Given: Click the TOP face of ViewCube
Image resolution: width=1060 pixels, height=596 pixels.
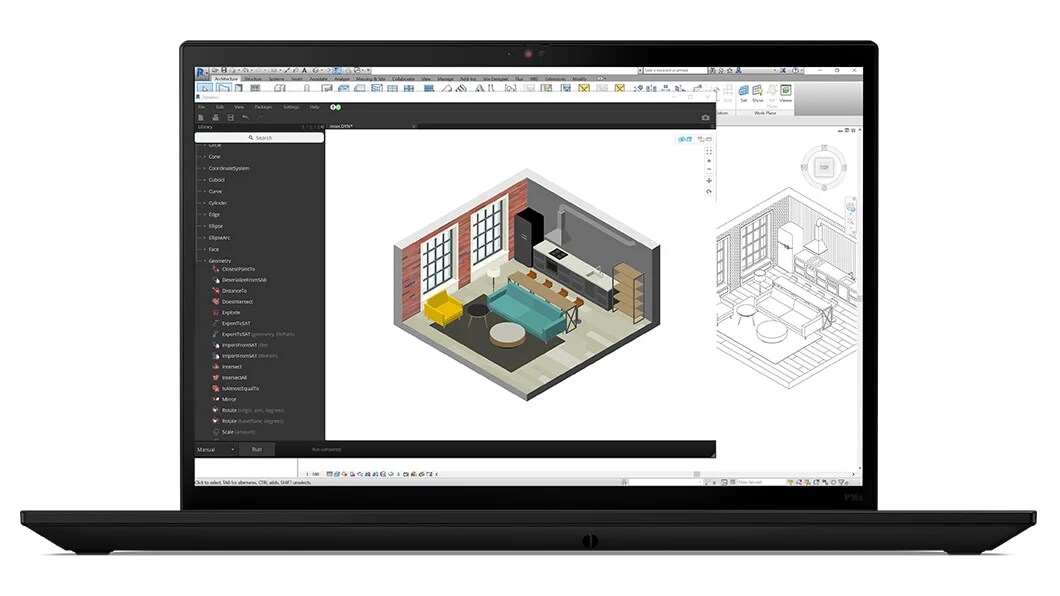Looking at the screenshot, I should pos(824,165).
